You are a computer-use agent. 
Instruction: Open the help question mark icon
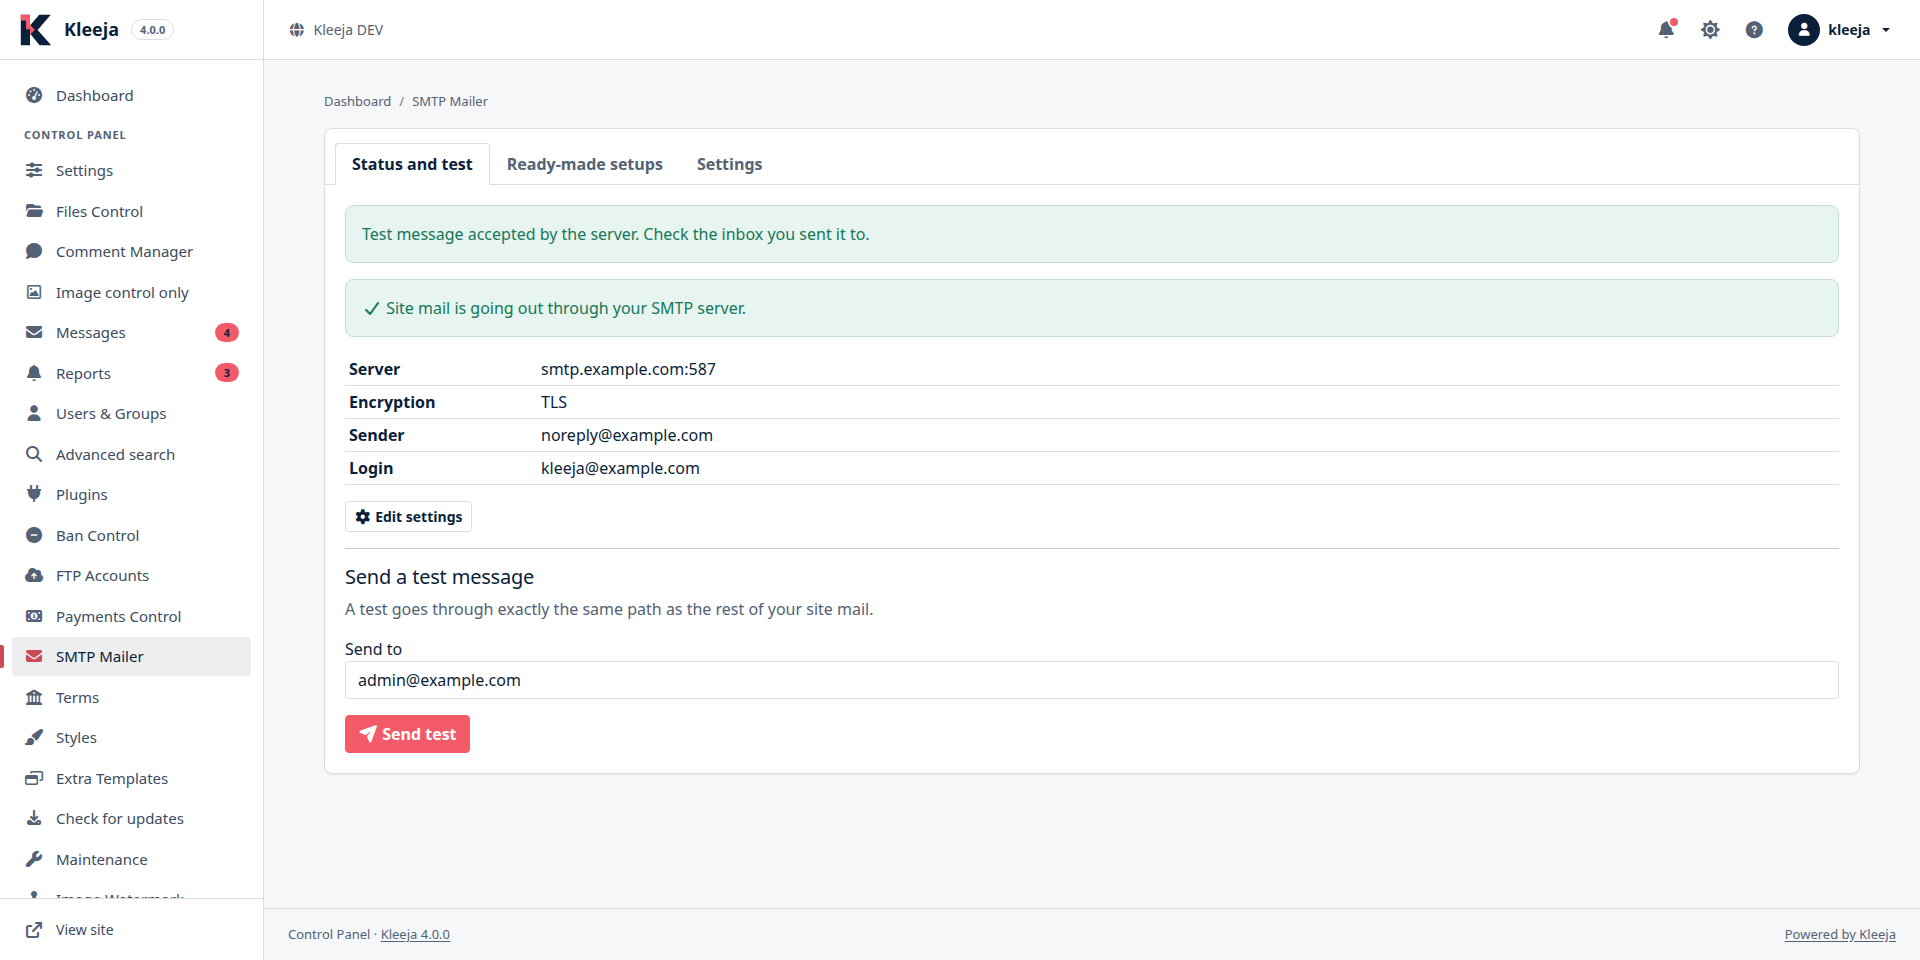[1754, 30]
